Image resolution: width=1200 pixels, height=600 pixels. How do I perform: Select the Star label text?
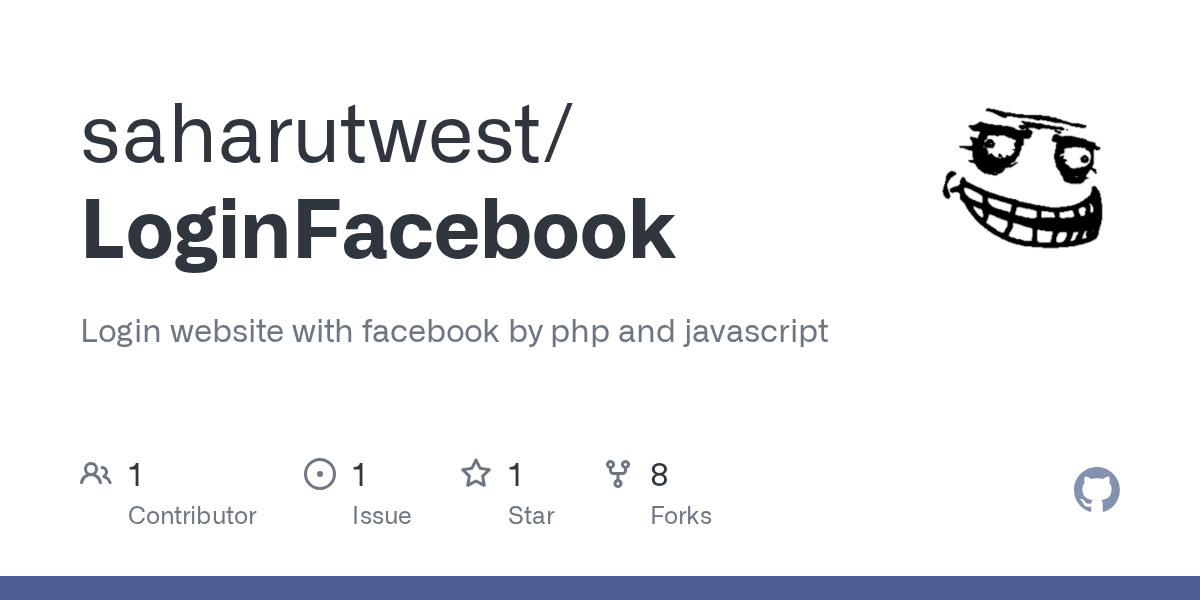[531, 516]
